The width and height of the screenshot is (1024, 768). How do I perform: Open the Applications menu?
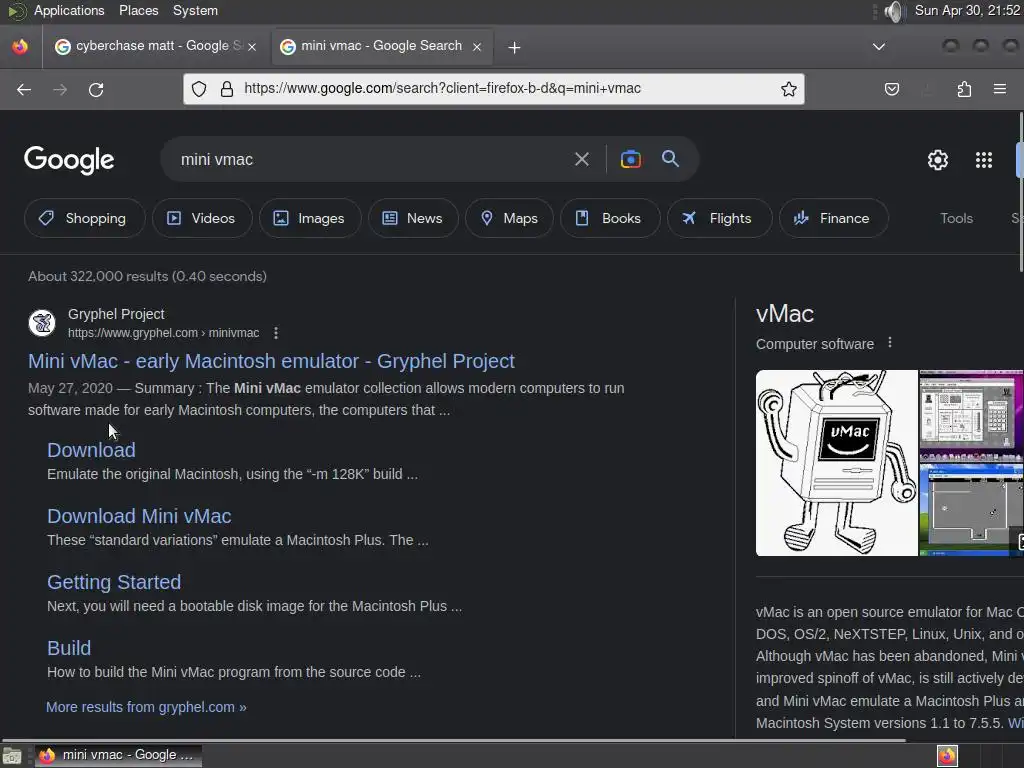point(69,10)
